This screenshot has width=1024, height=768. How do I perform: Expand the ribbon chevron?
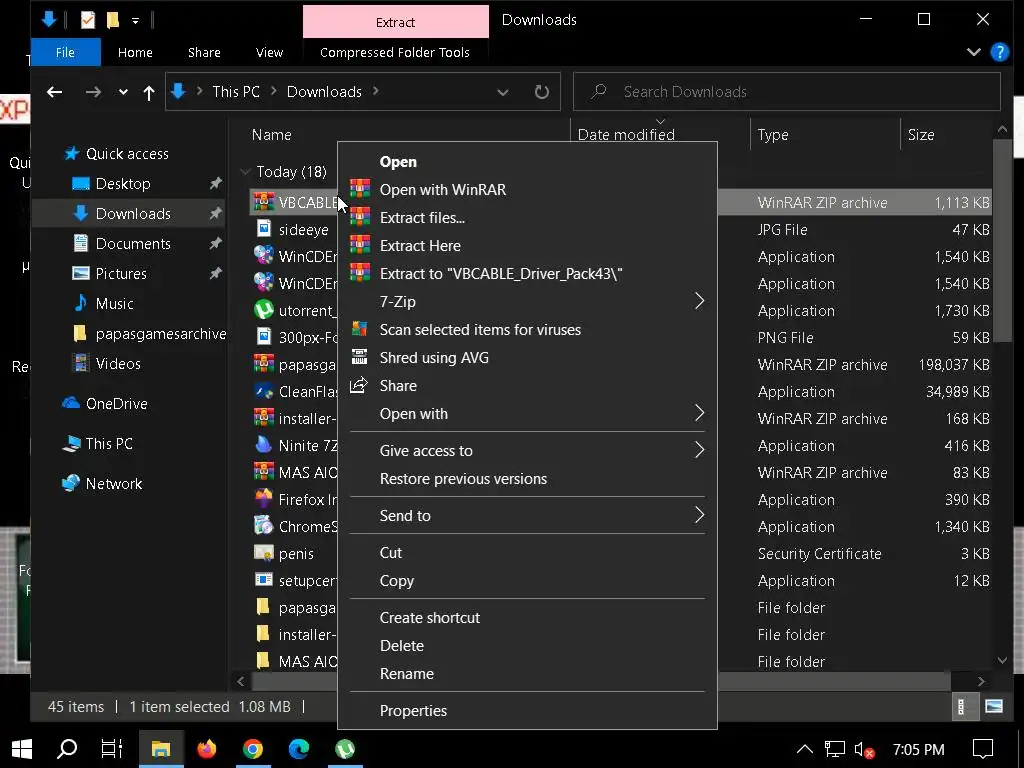974,52
